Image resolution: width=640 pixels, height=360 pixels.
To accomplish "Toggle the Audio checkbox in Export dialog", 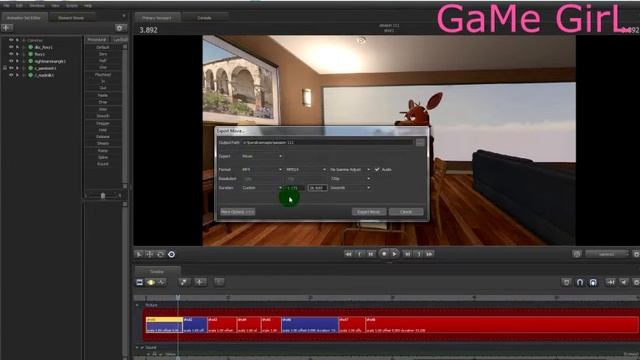I will point(377,169).
